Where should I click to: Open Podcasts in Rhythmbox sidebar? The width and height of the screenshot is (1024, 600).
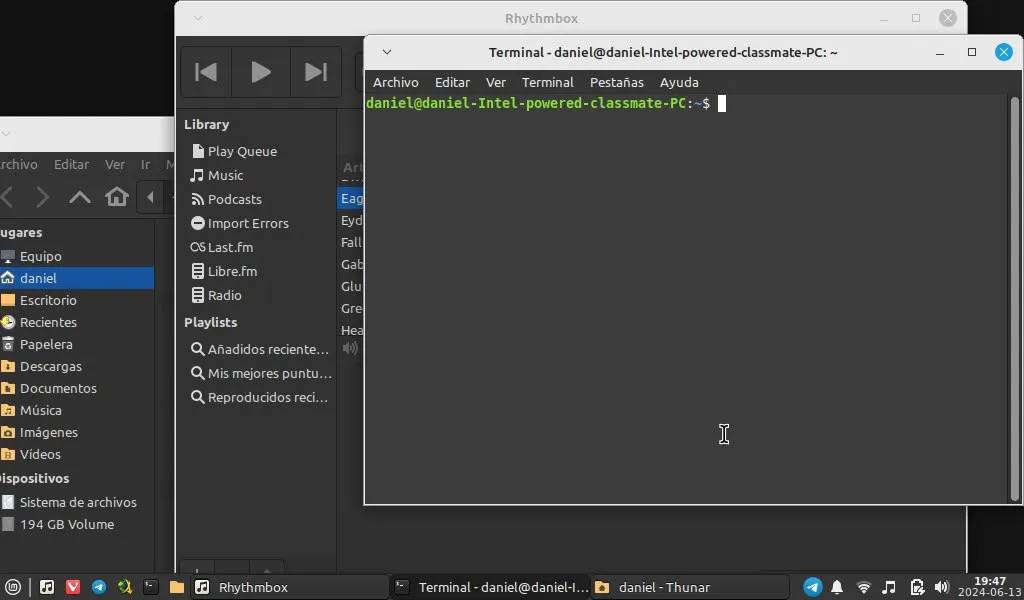click(234, 200)
